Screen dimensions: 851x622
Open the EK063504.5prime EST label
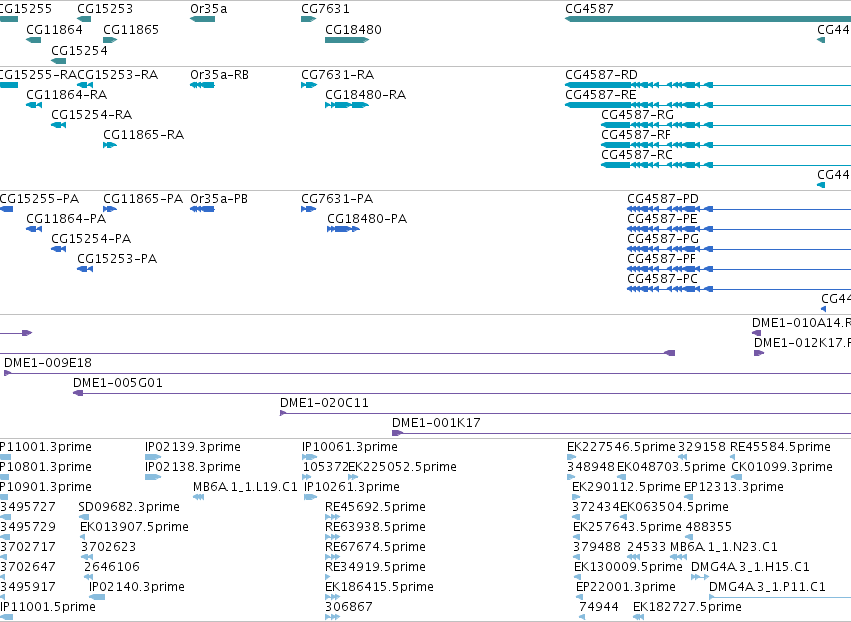(674, 507)
